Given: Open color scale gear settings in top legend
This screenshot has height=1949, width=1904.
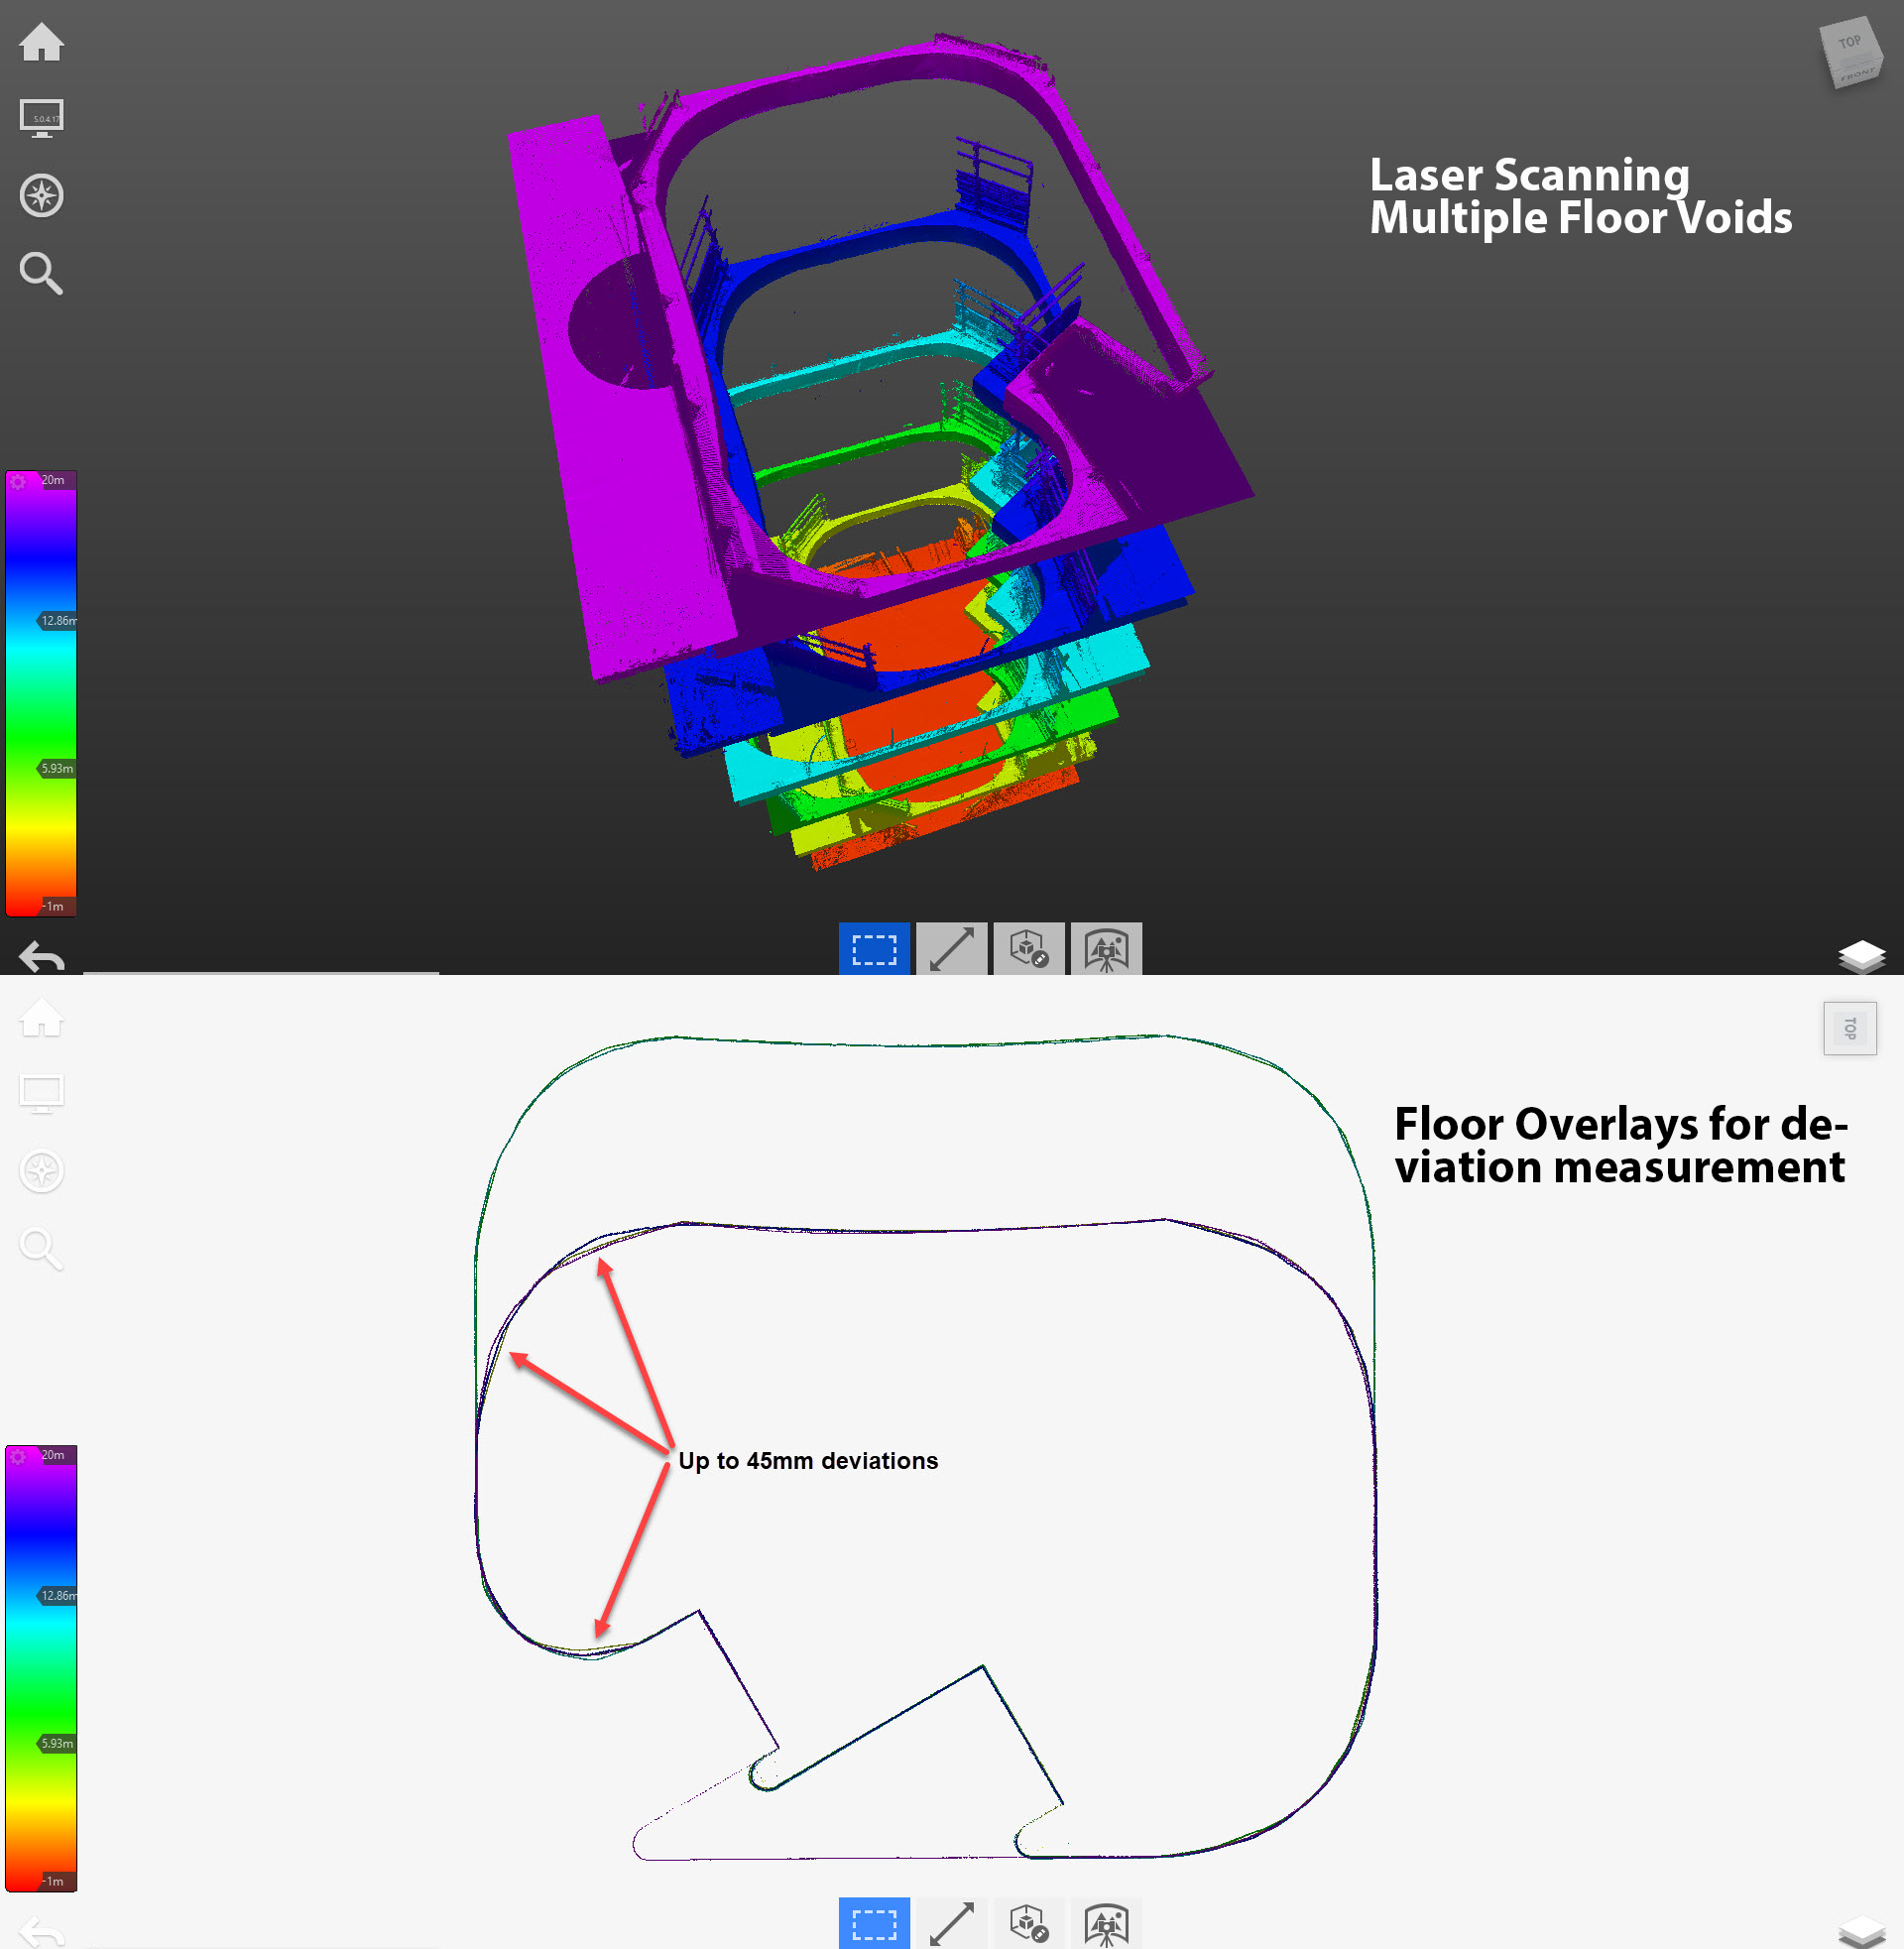Looking at the screenshot, I should coord(18,482).
